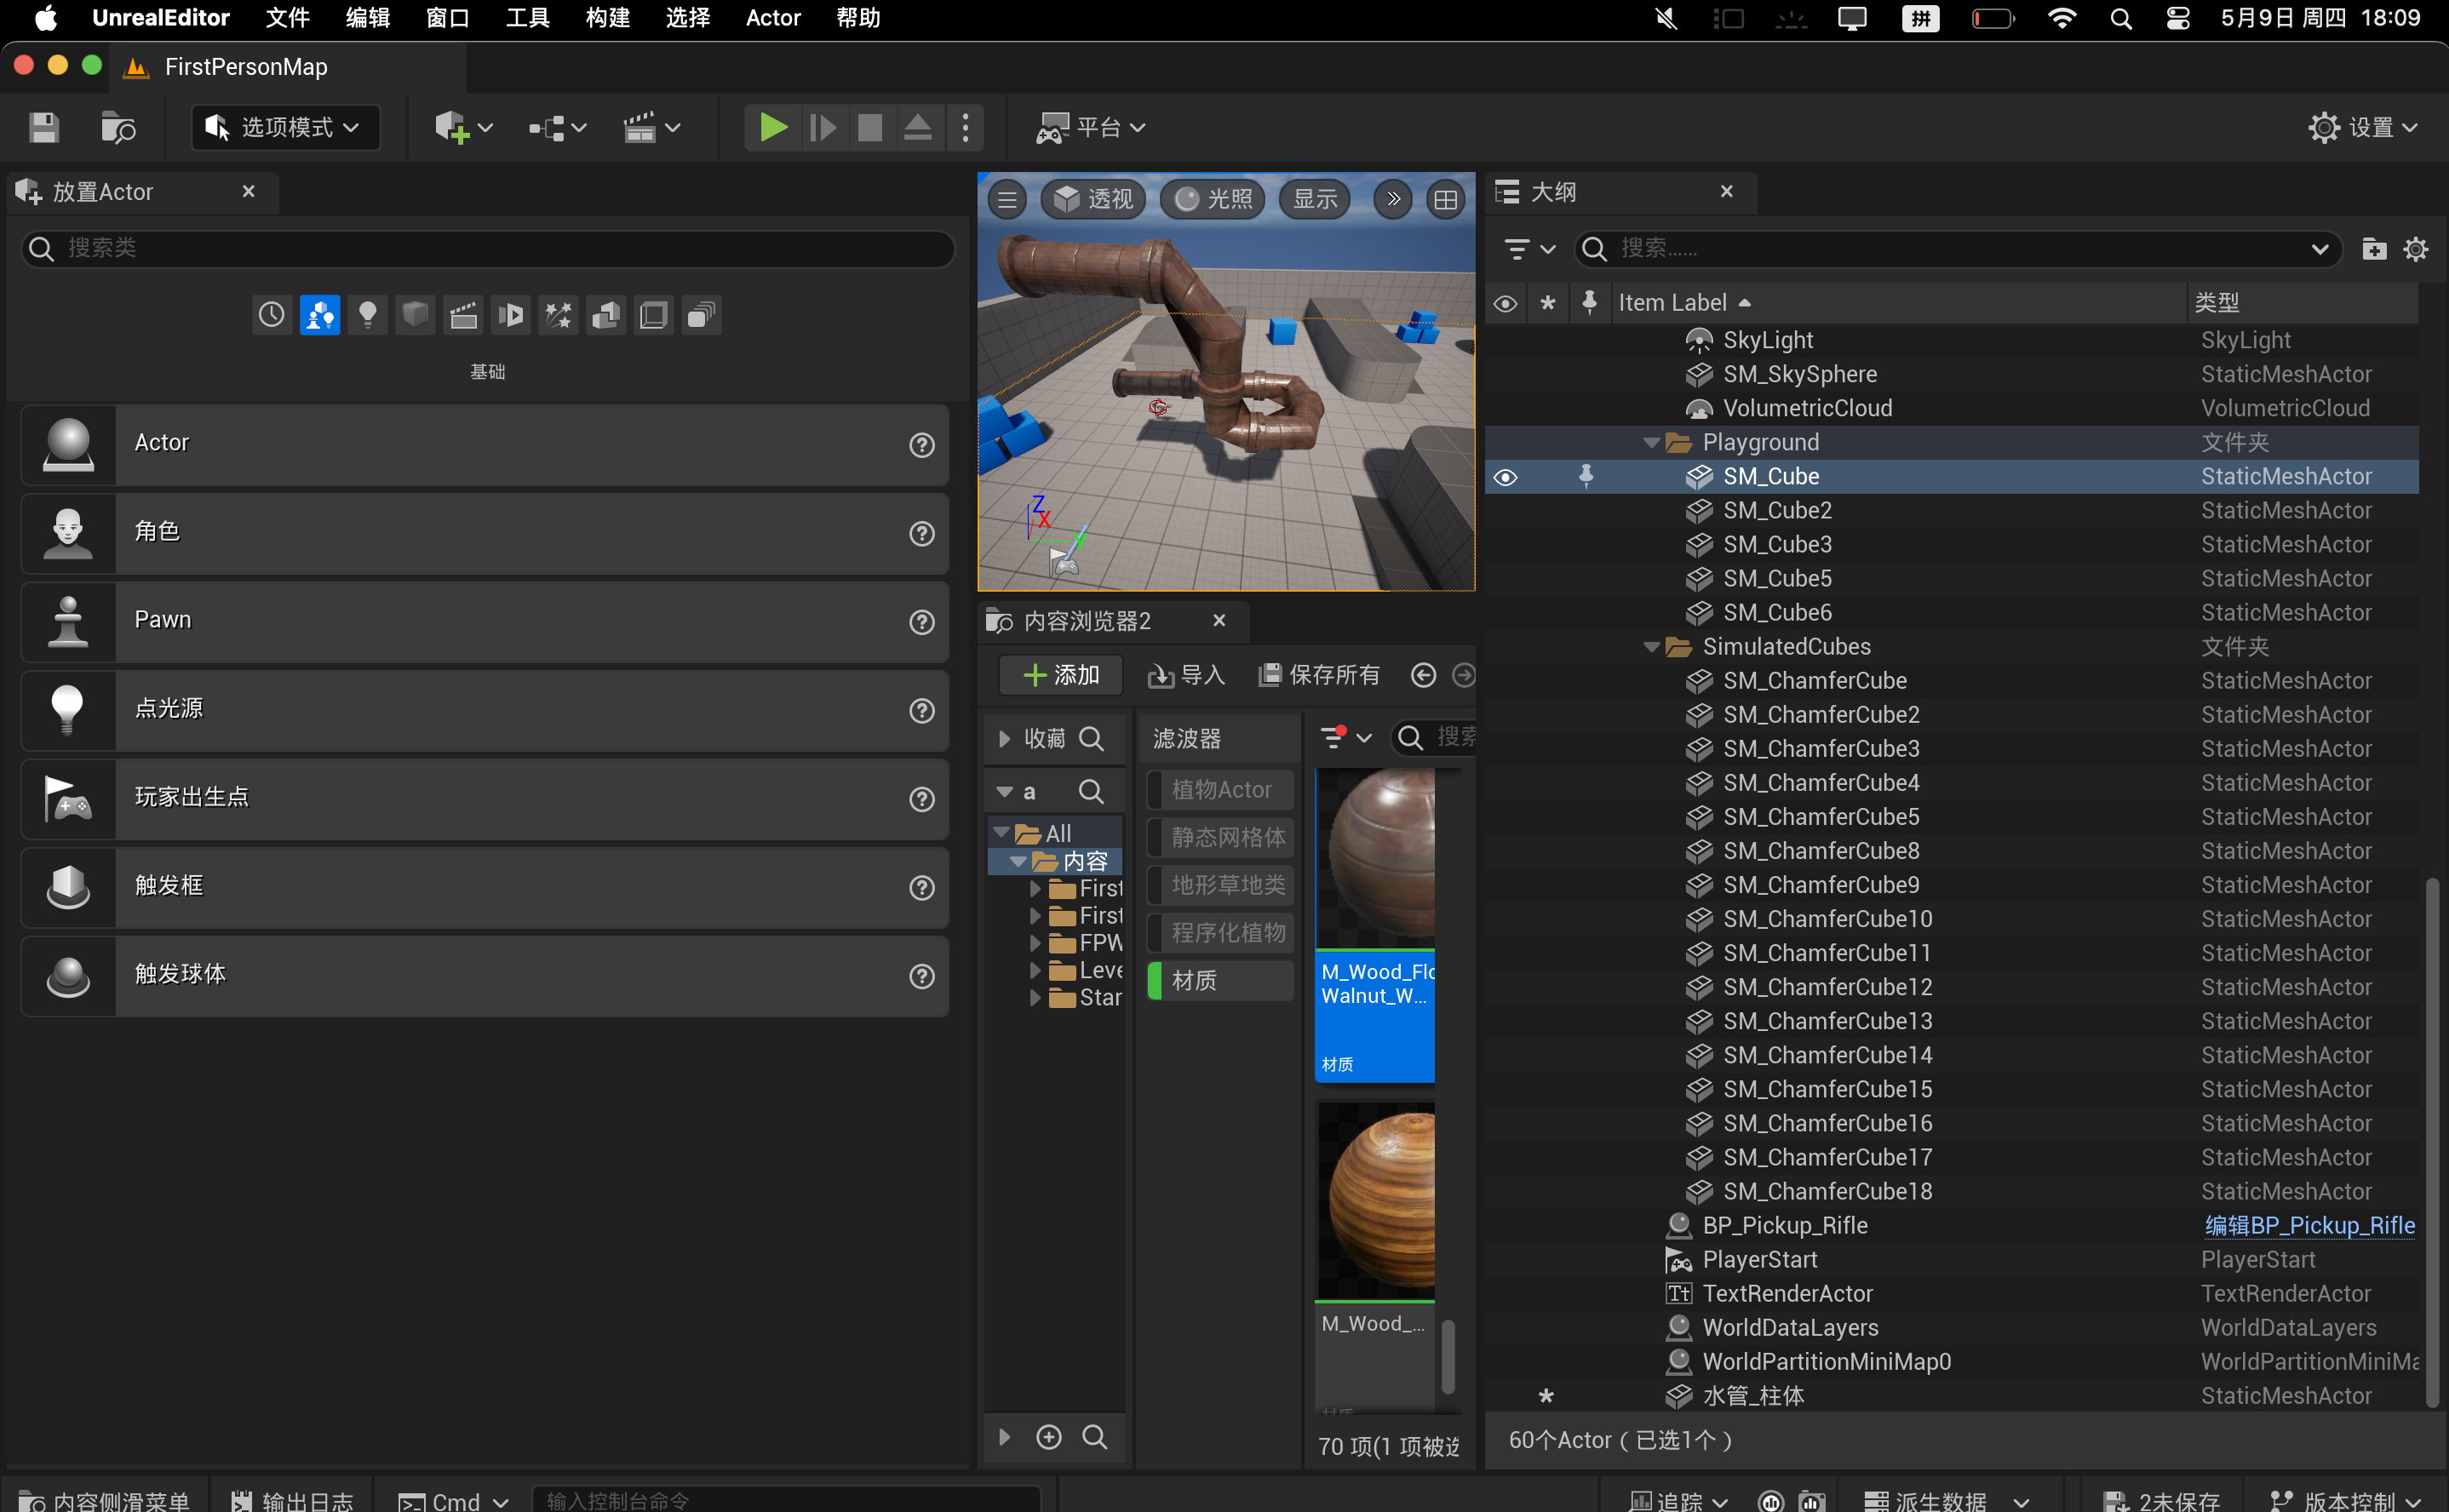
Task: Click the outliner vertical scrollbar
Action: coord(2431,1140)
